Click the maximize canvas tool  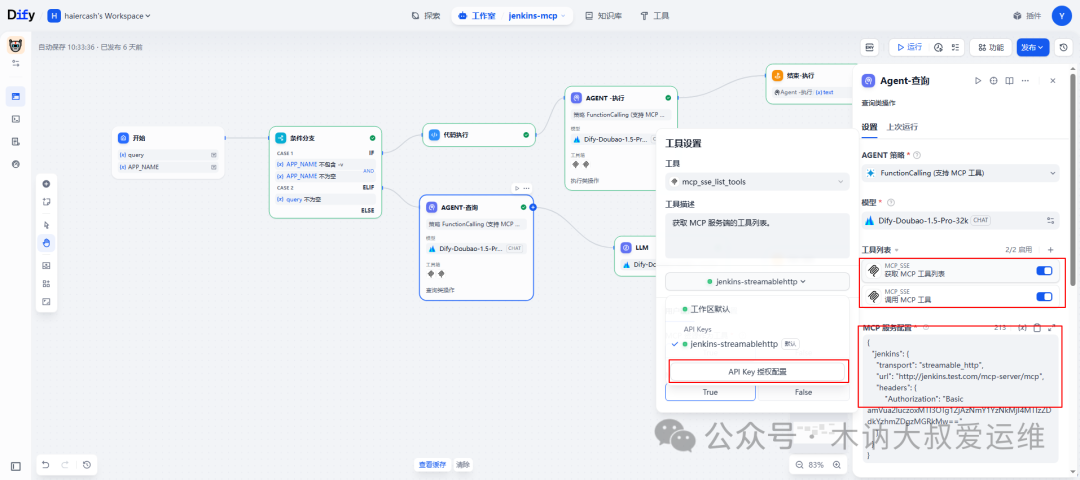(46, 301)
